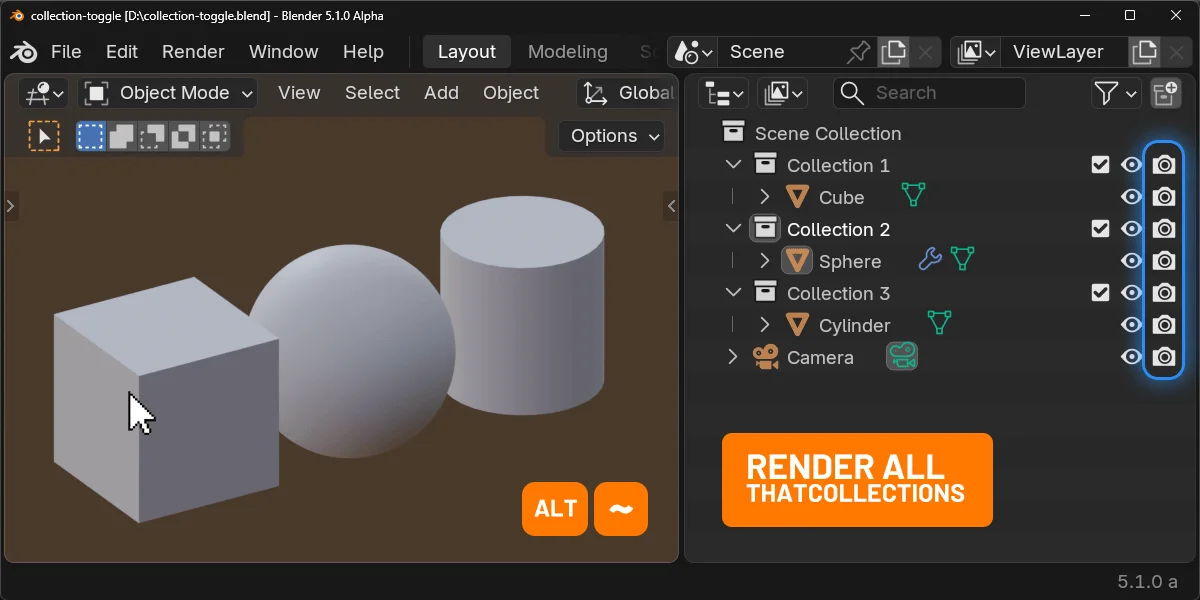The height and width of the screenshot is (600, 1200).
Task: Click the outliner search field
Action: click(930, 92)
